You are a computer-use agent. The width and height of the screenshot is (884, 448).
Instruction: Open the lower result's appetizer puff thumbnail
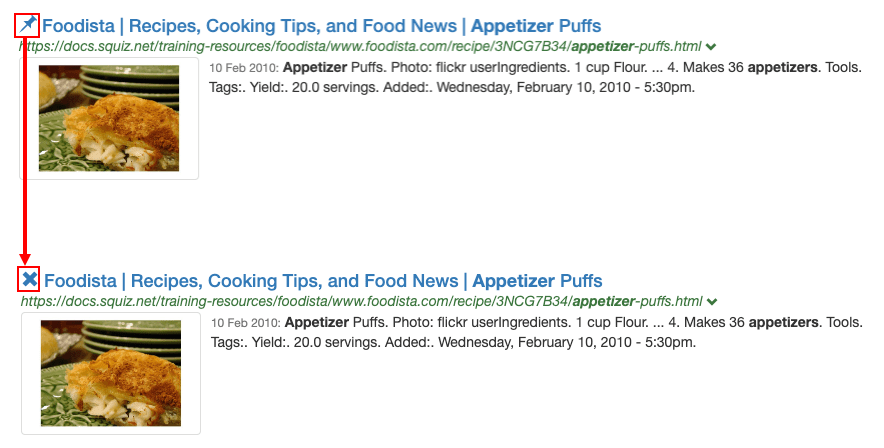tap(111, 374)
